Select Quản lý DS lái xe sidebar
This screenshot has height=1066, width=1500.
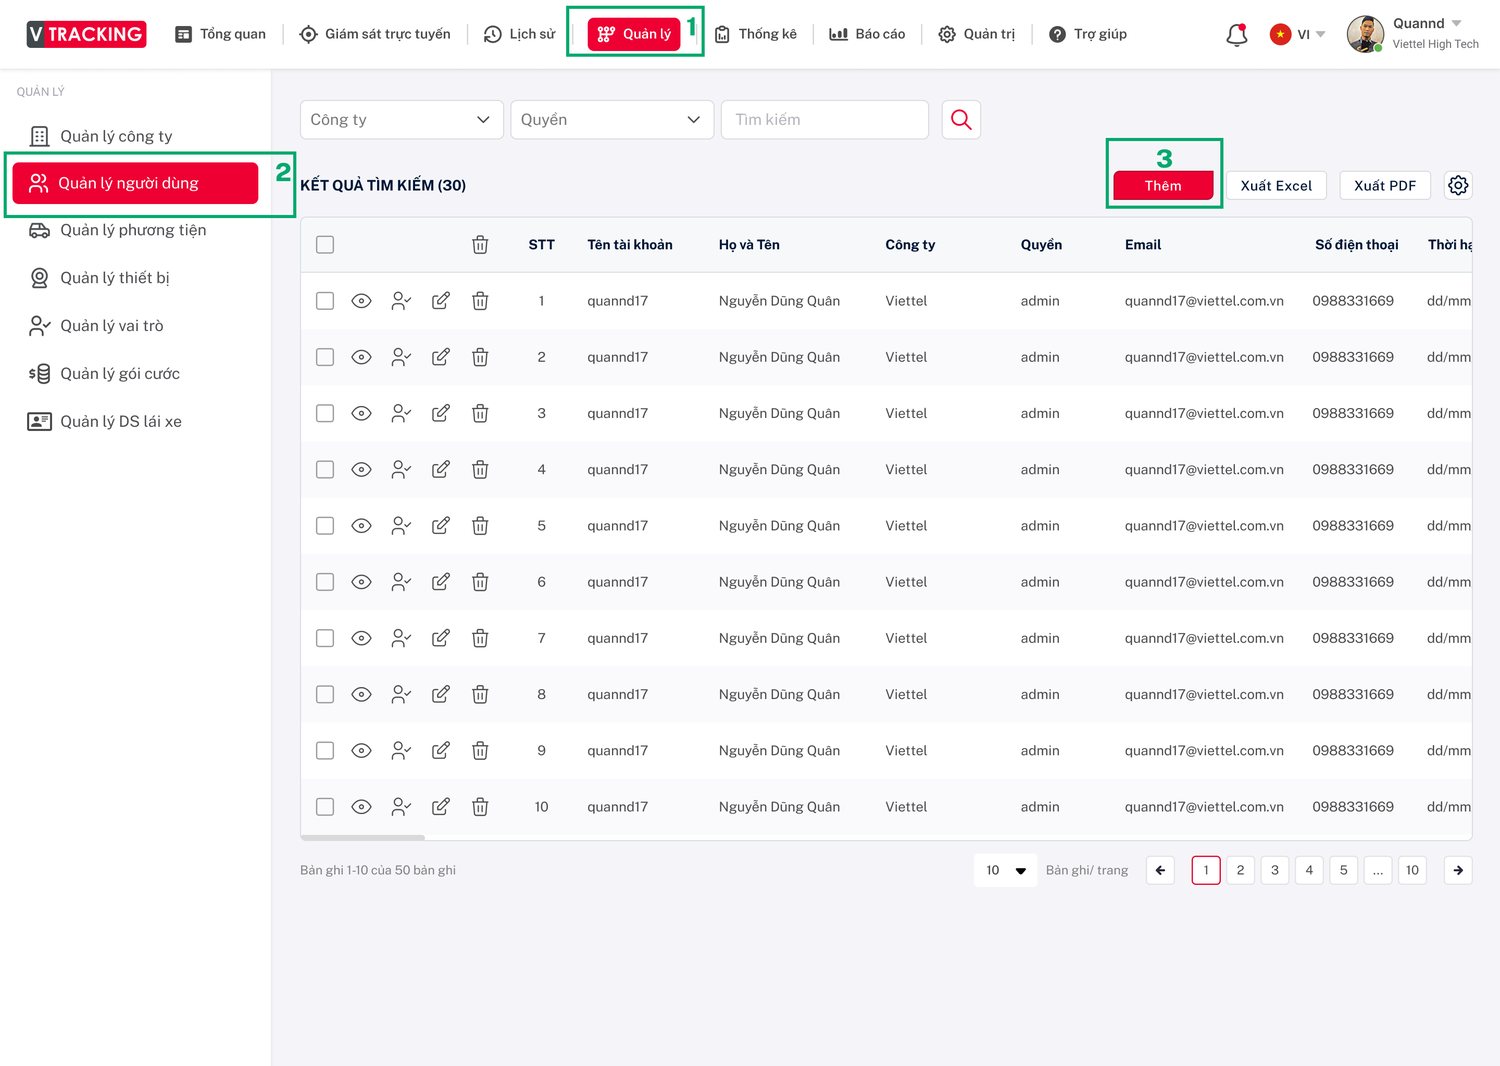tap(105, 422)
